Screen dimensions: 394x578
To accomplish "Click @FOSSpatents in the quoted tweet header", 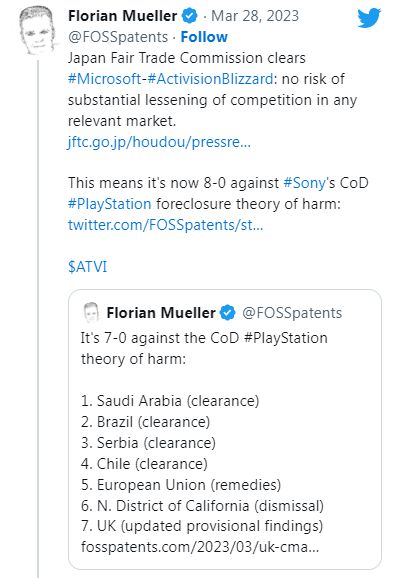I will (x=292, y=313).
